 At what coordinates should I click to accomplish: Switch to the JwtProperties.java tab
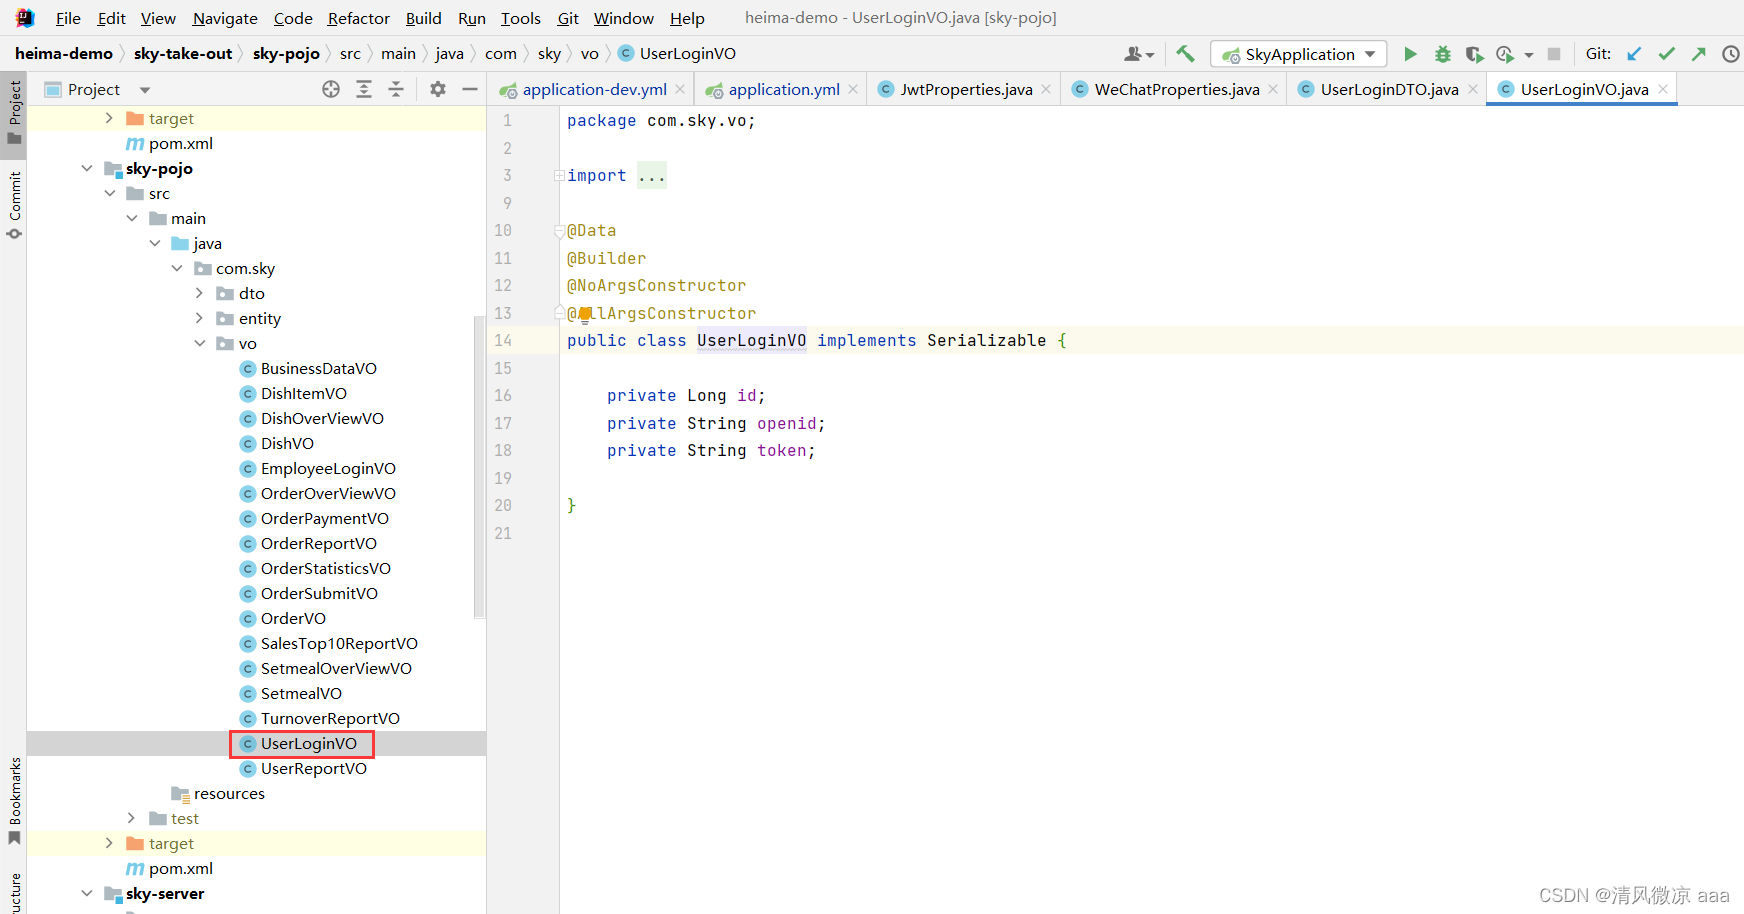pyautogui.click(x=966, y=89)
